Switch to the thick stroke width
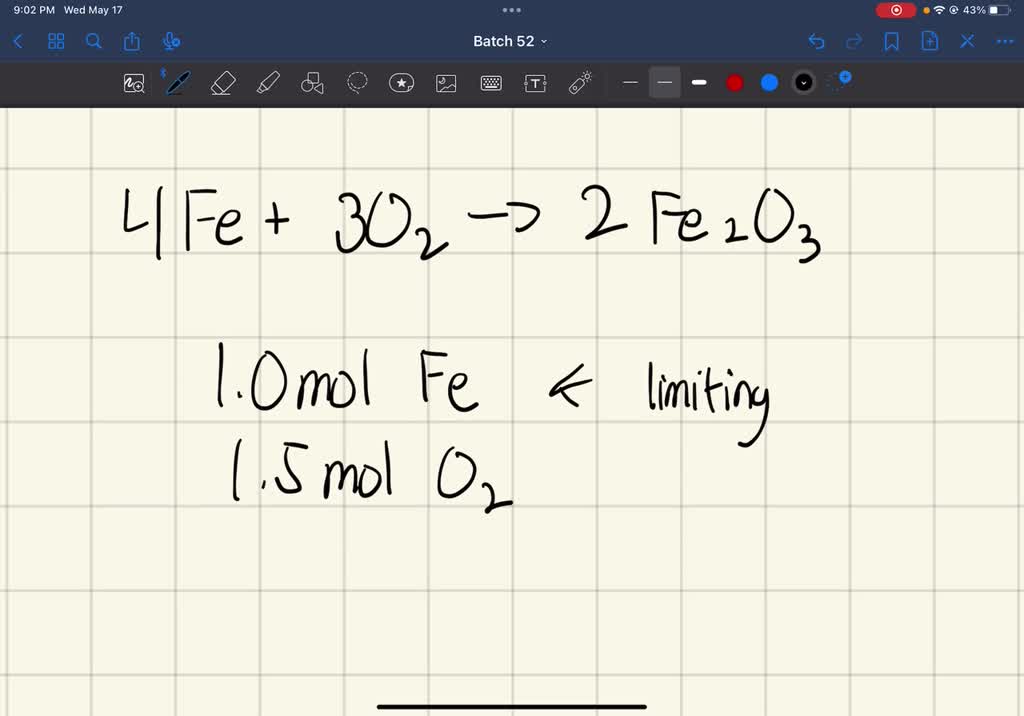1024x716 pixels. pos(699,83)
